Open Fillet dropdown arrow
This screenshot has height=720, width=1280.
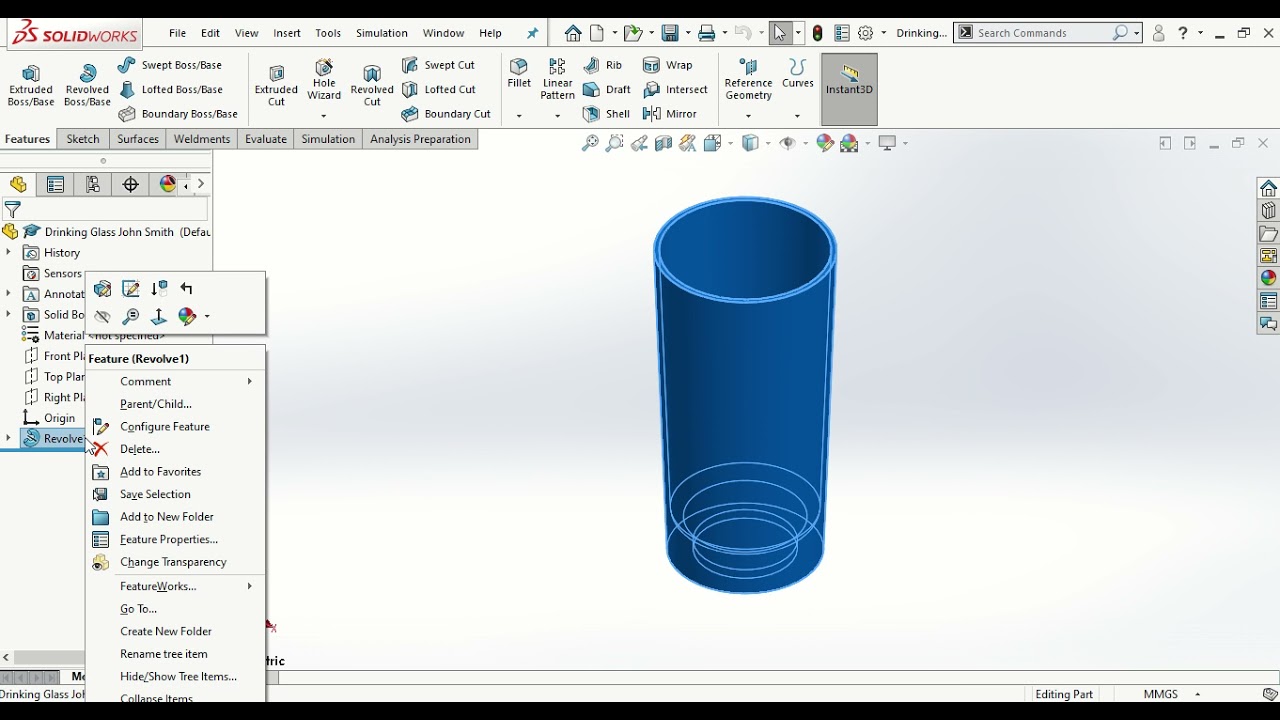click(519, 116)
